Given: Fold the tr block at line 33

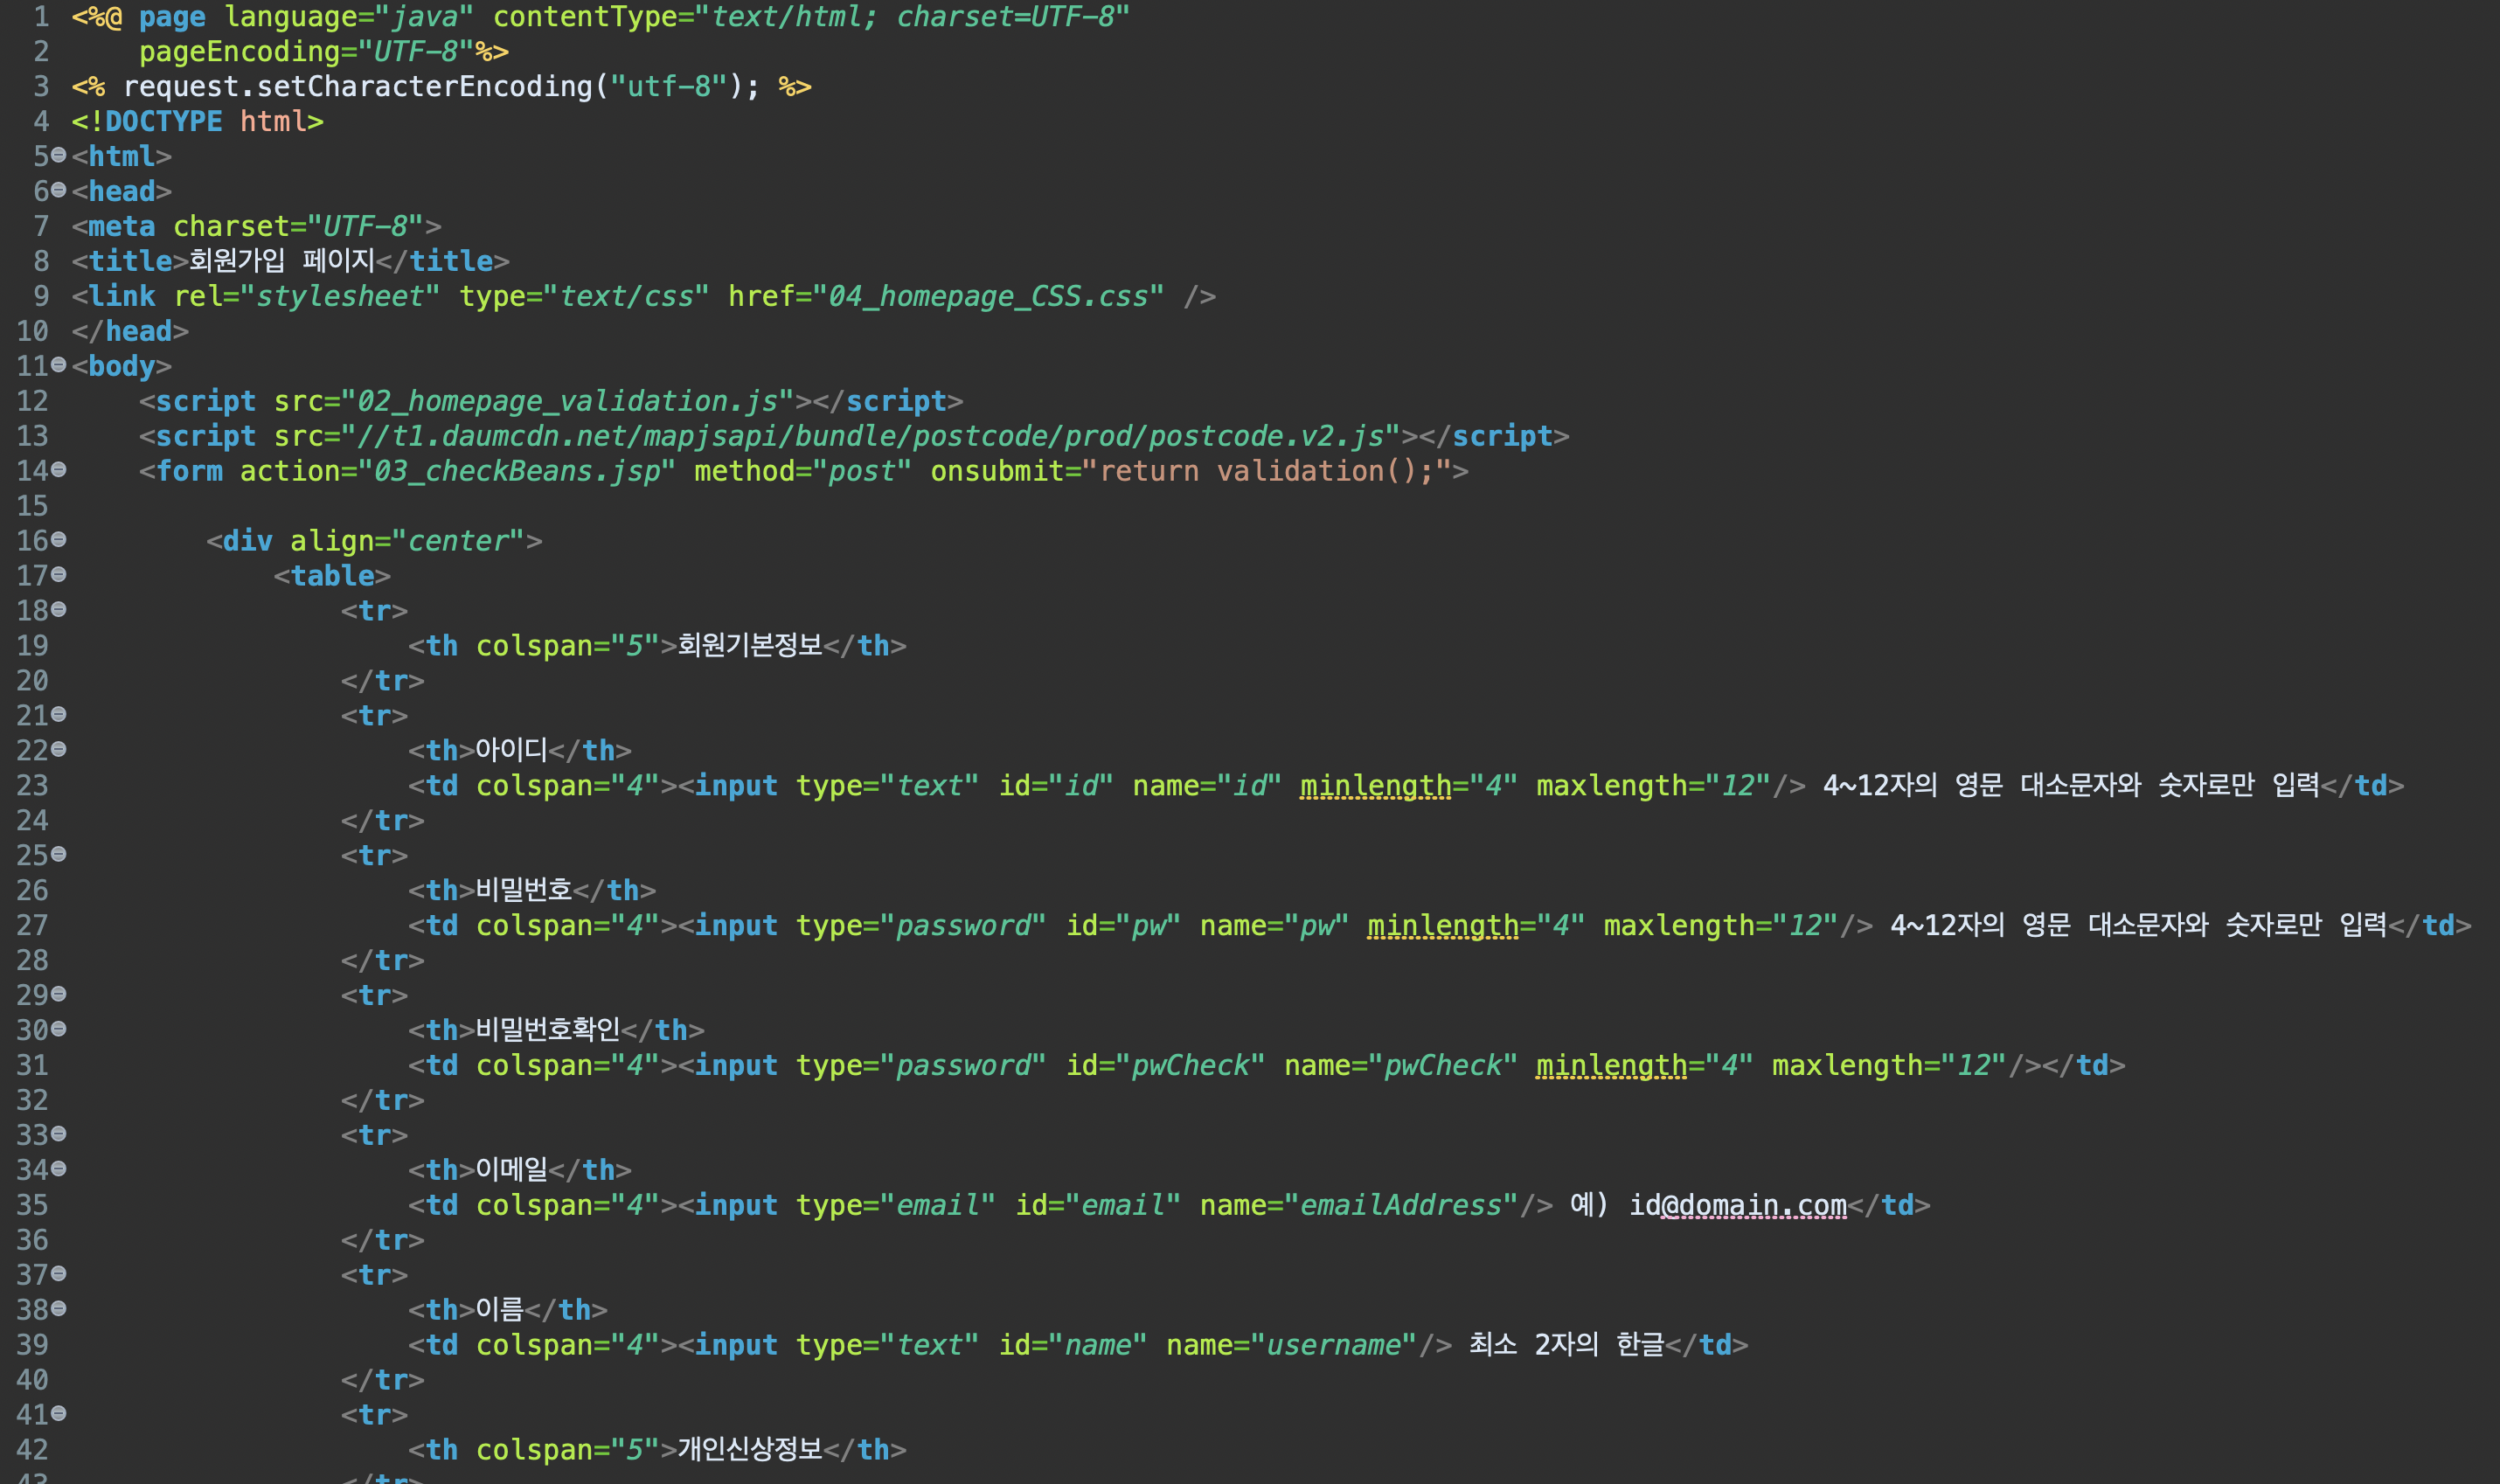Looking at the screenshot, I should [x=58, y=1134].
